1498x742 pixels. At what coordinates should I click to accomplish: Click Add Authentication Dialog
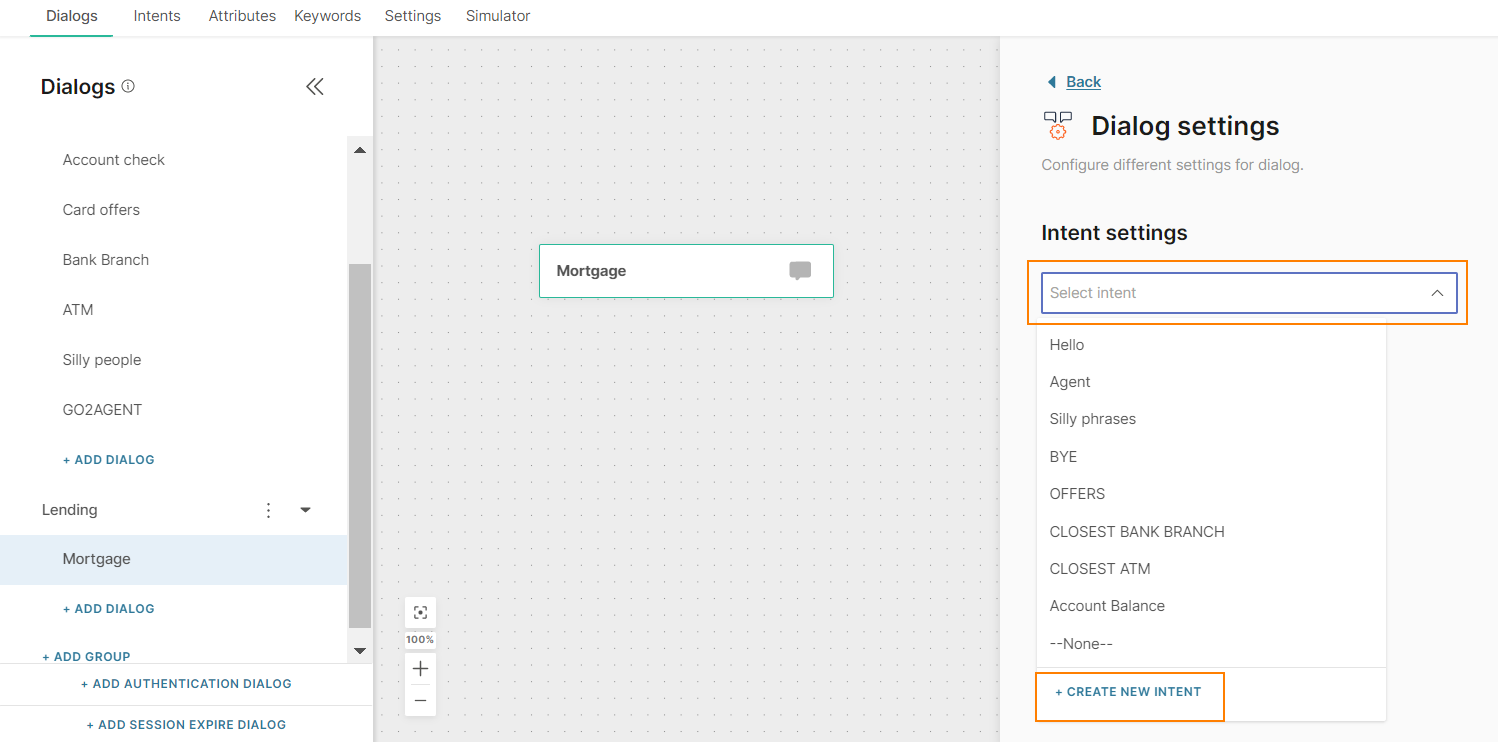[186, 684]
